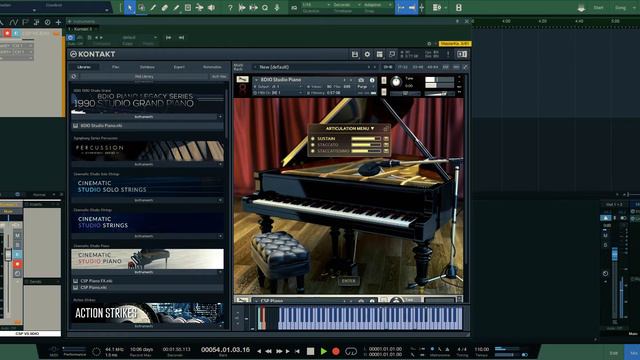Click the Purge button on 8DIO Studio Piano

(x=362, y=87)
